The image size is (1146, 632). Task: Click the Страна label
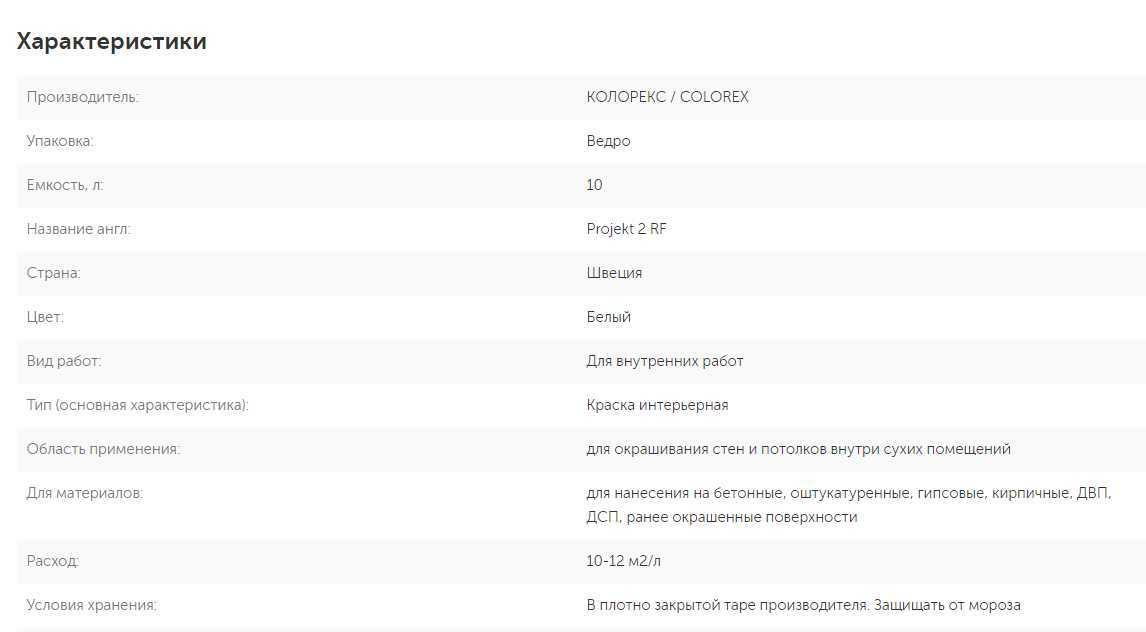coord(53,273)
